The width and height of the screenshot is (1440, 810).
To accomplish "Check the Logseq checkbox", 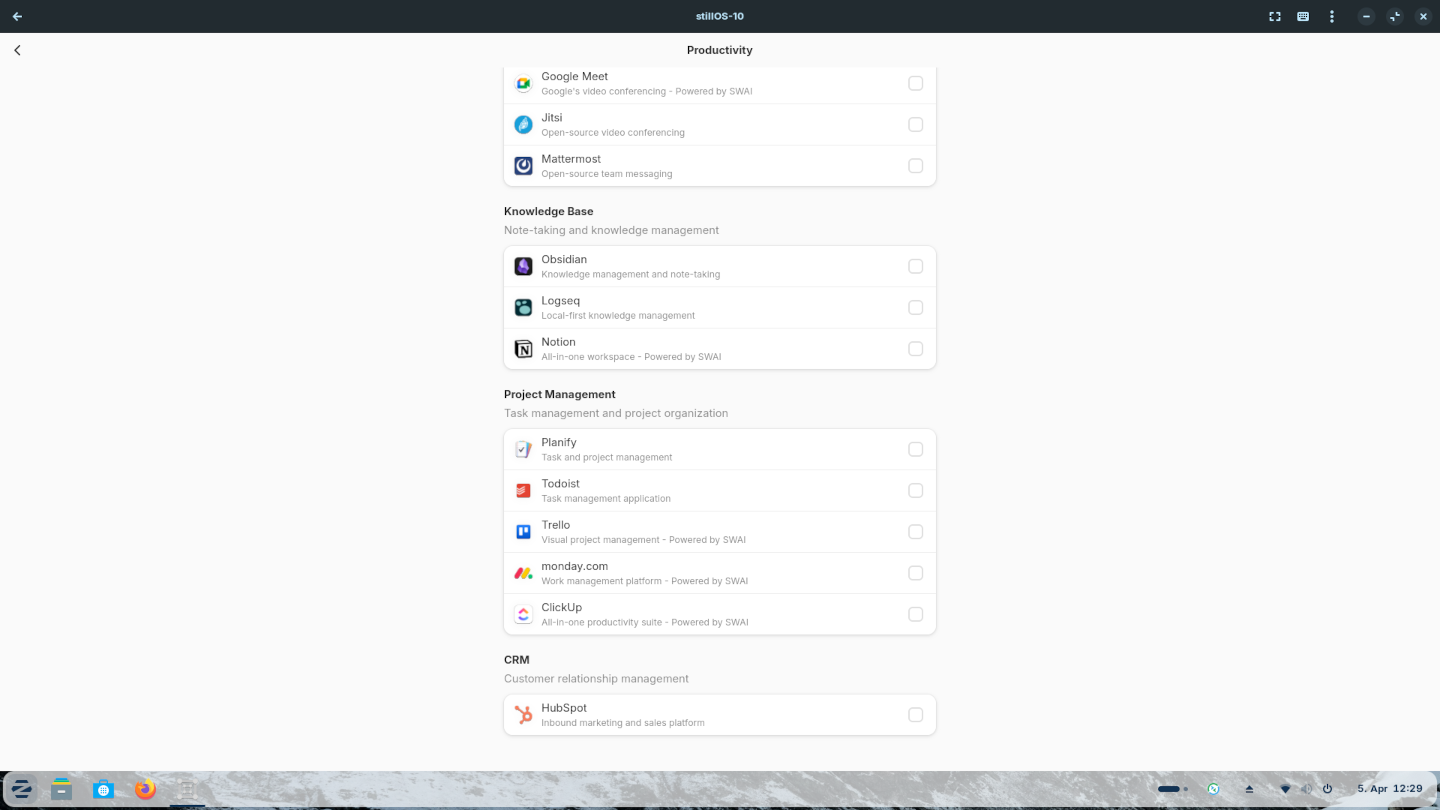I will tap(915, 308).
